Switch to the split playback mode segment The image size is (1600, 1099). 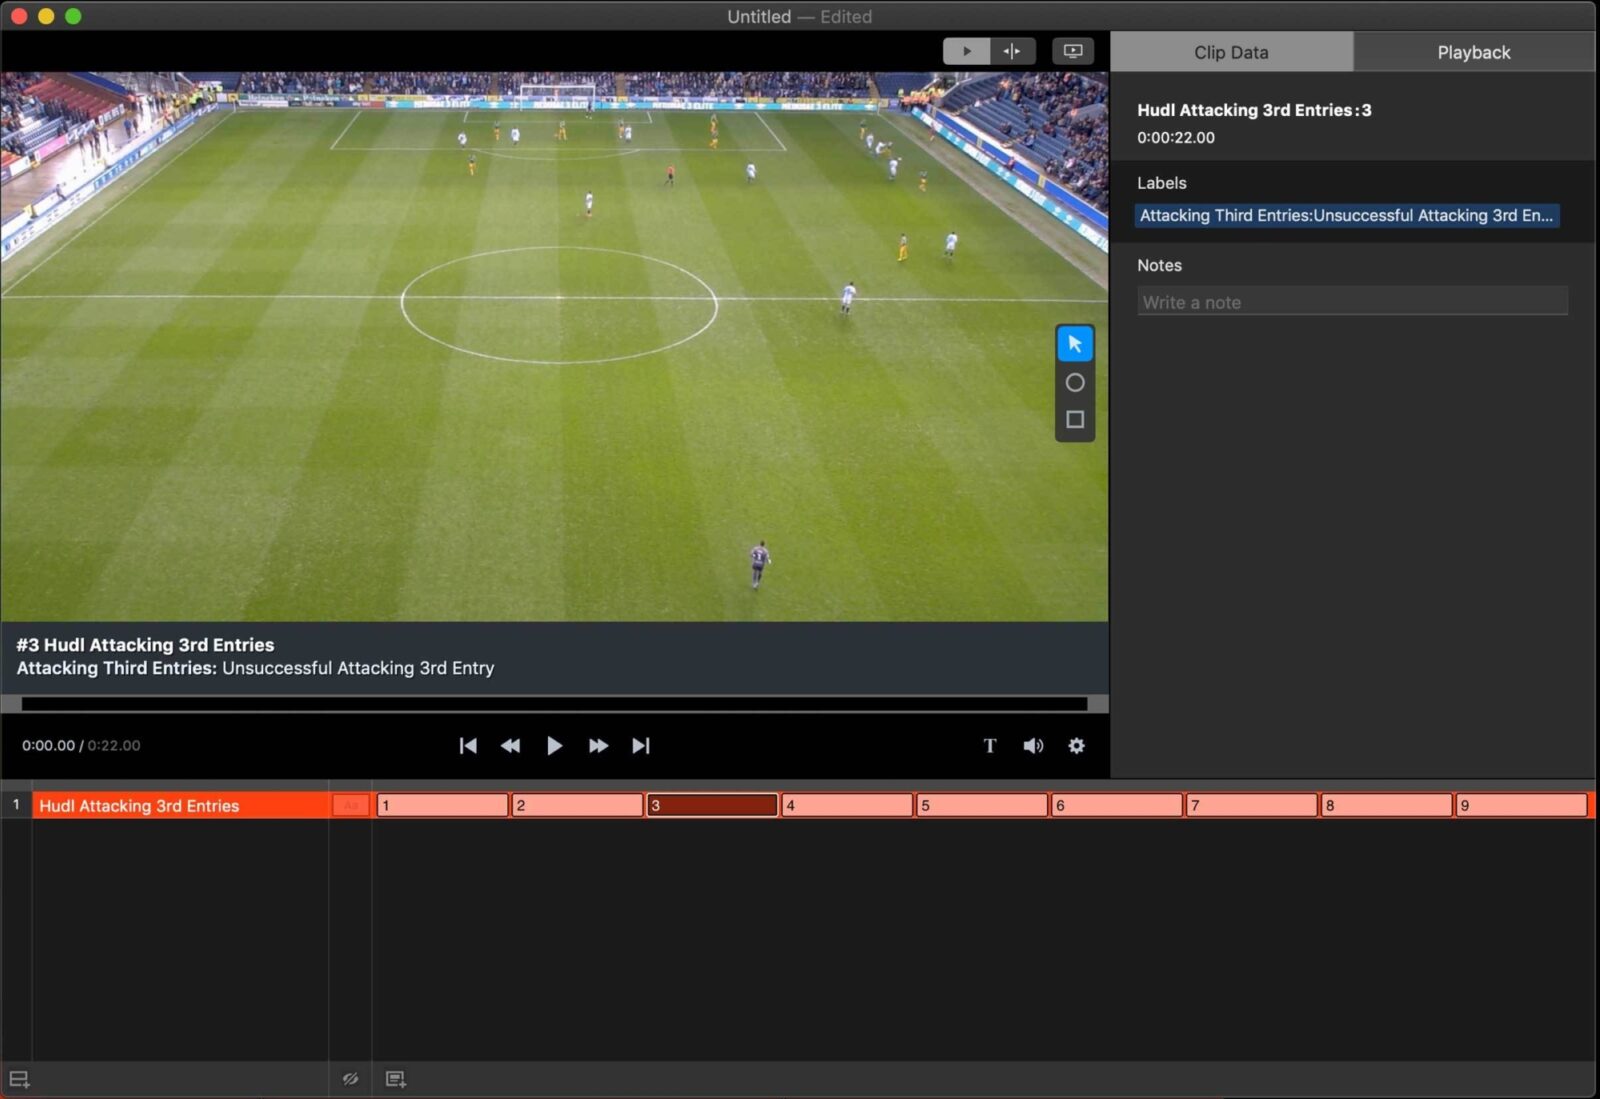tap(1011, 50)
